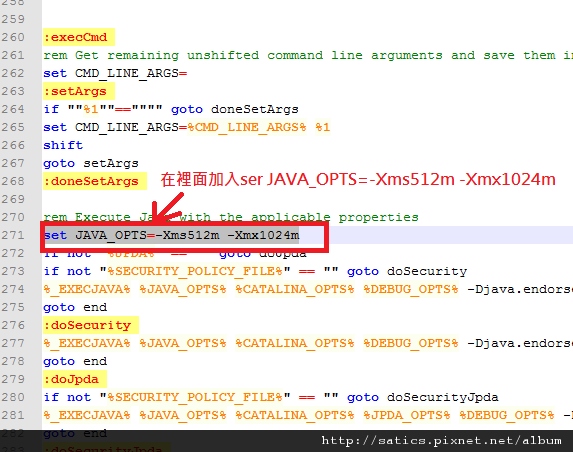Click the 'rem Execute Java' comment on line 270

(231, 217)
